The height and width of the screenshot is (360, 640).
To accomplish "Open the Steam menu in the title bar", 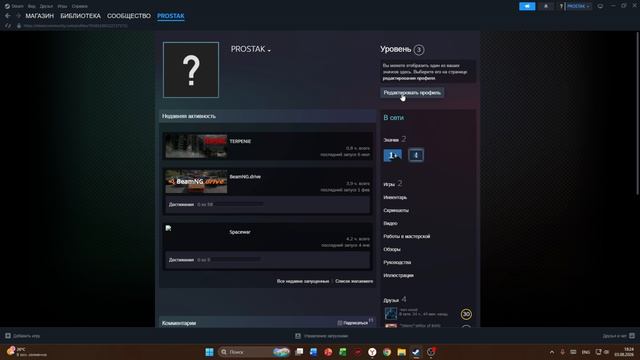I will coord(18,6).
